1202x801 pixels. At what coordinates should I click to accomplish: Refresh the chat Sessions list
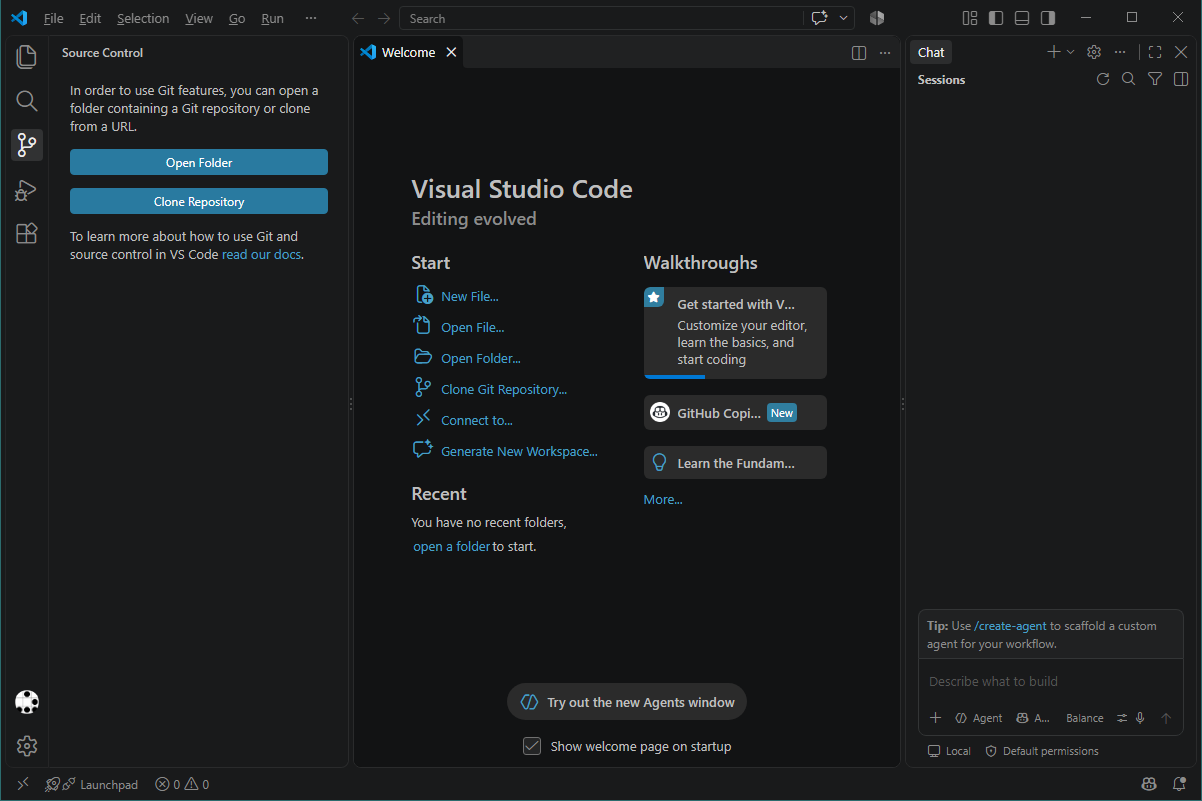[1103, 79]
